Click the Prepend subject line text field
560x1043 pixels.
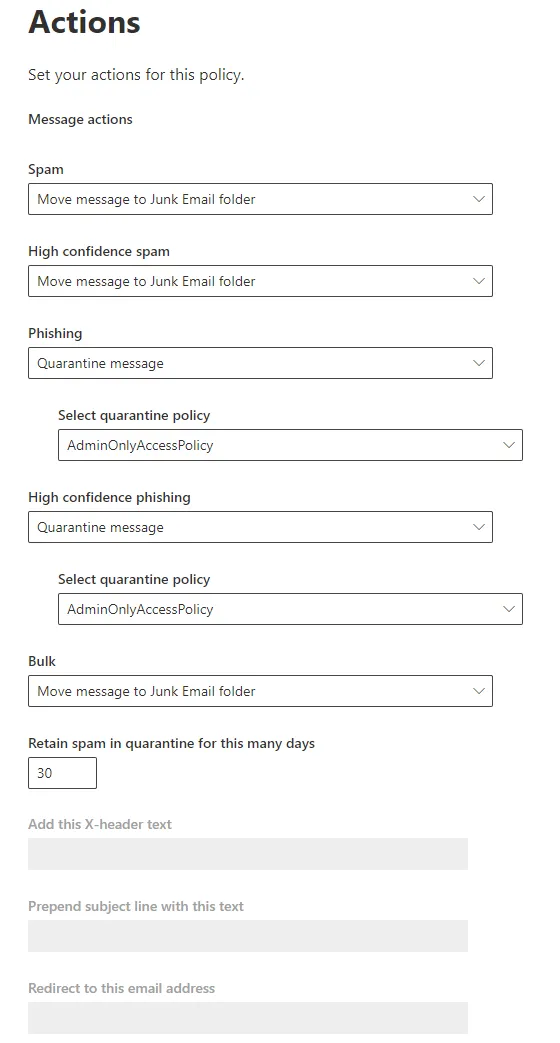248,936
